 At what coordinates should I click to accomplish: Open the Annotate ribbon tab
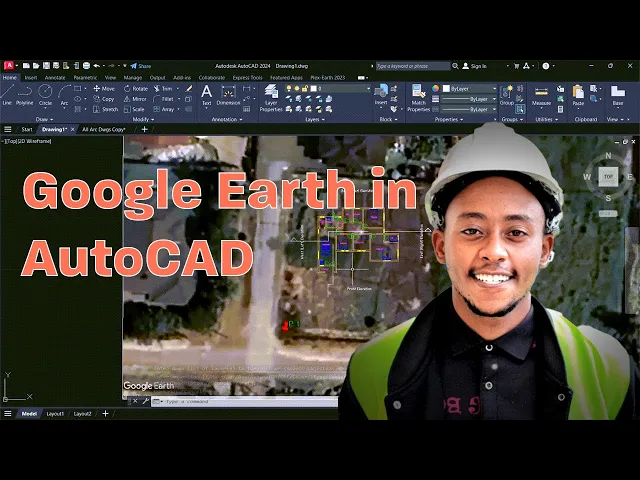55,78
